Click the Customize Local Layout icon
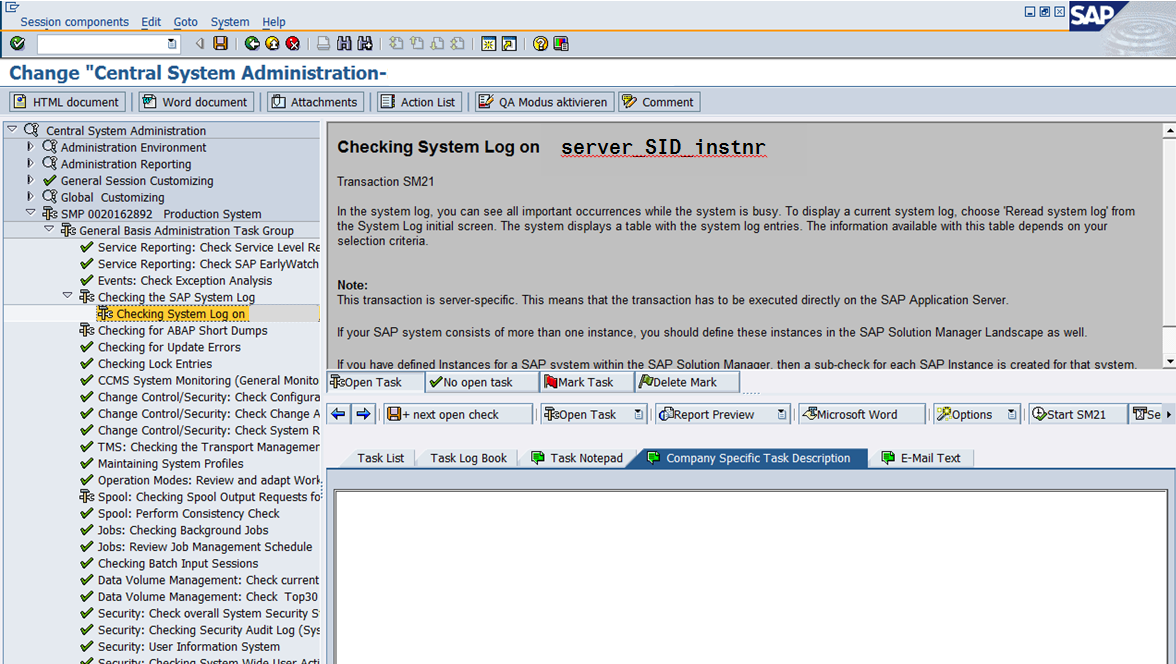The image size is (1176, 664). (x=561, y=44)
